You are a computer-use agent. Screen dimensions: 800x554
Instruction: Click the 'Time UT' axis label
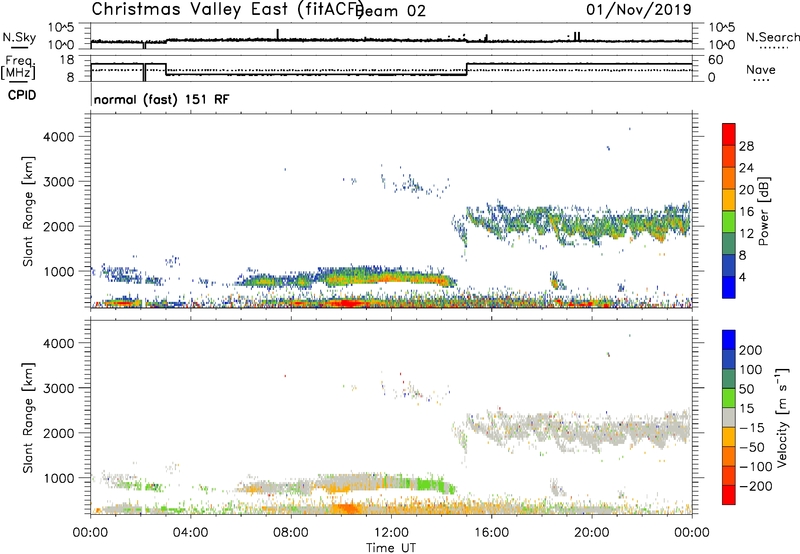[x=391, y=548]
